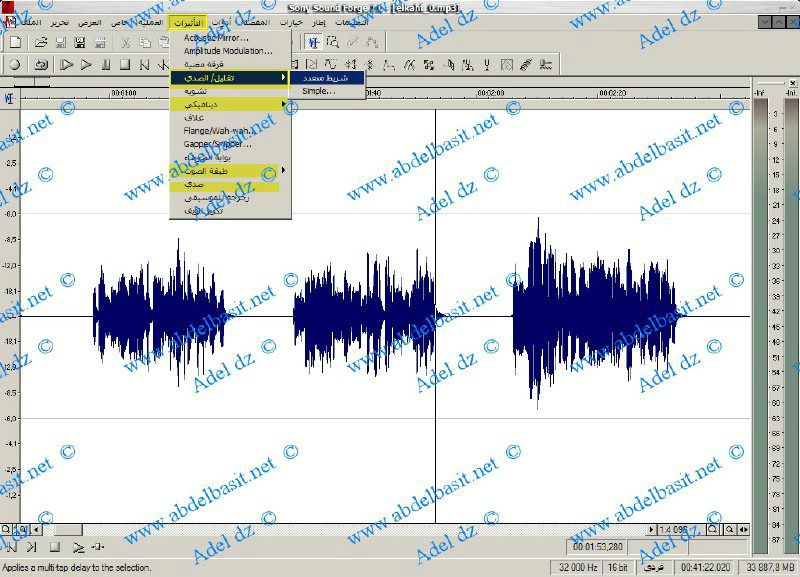Image resolution: width=800 pixels, height=577 pixels.
Task: Choose Amplitude Modulation... from the menu
Action: click(x=230, y=51)
